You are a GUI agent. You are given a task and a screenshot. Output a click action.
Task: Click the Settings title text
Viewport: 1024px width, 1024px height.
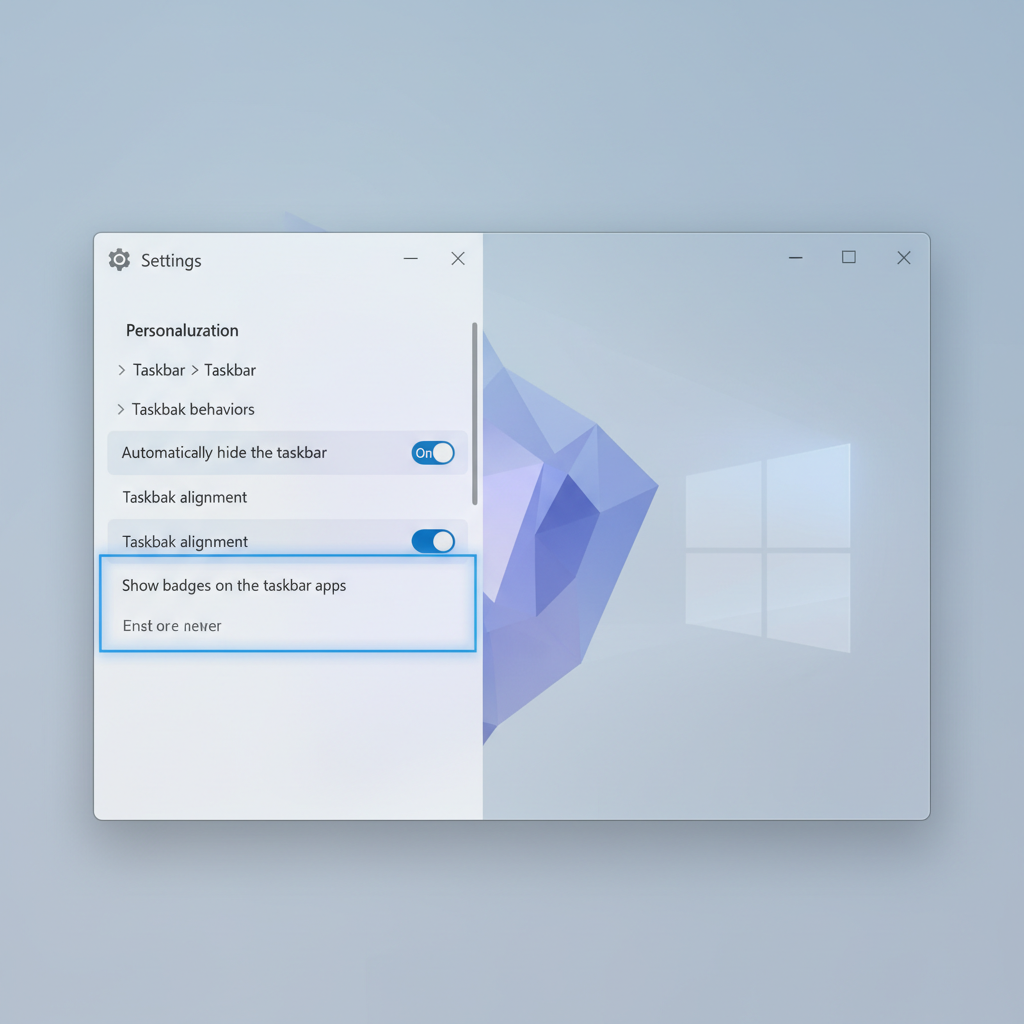[171, 260]
